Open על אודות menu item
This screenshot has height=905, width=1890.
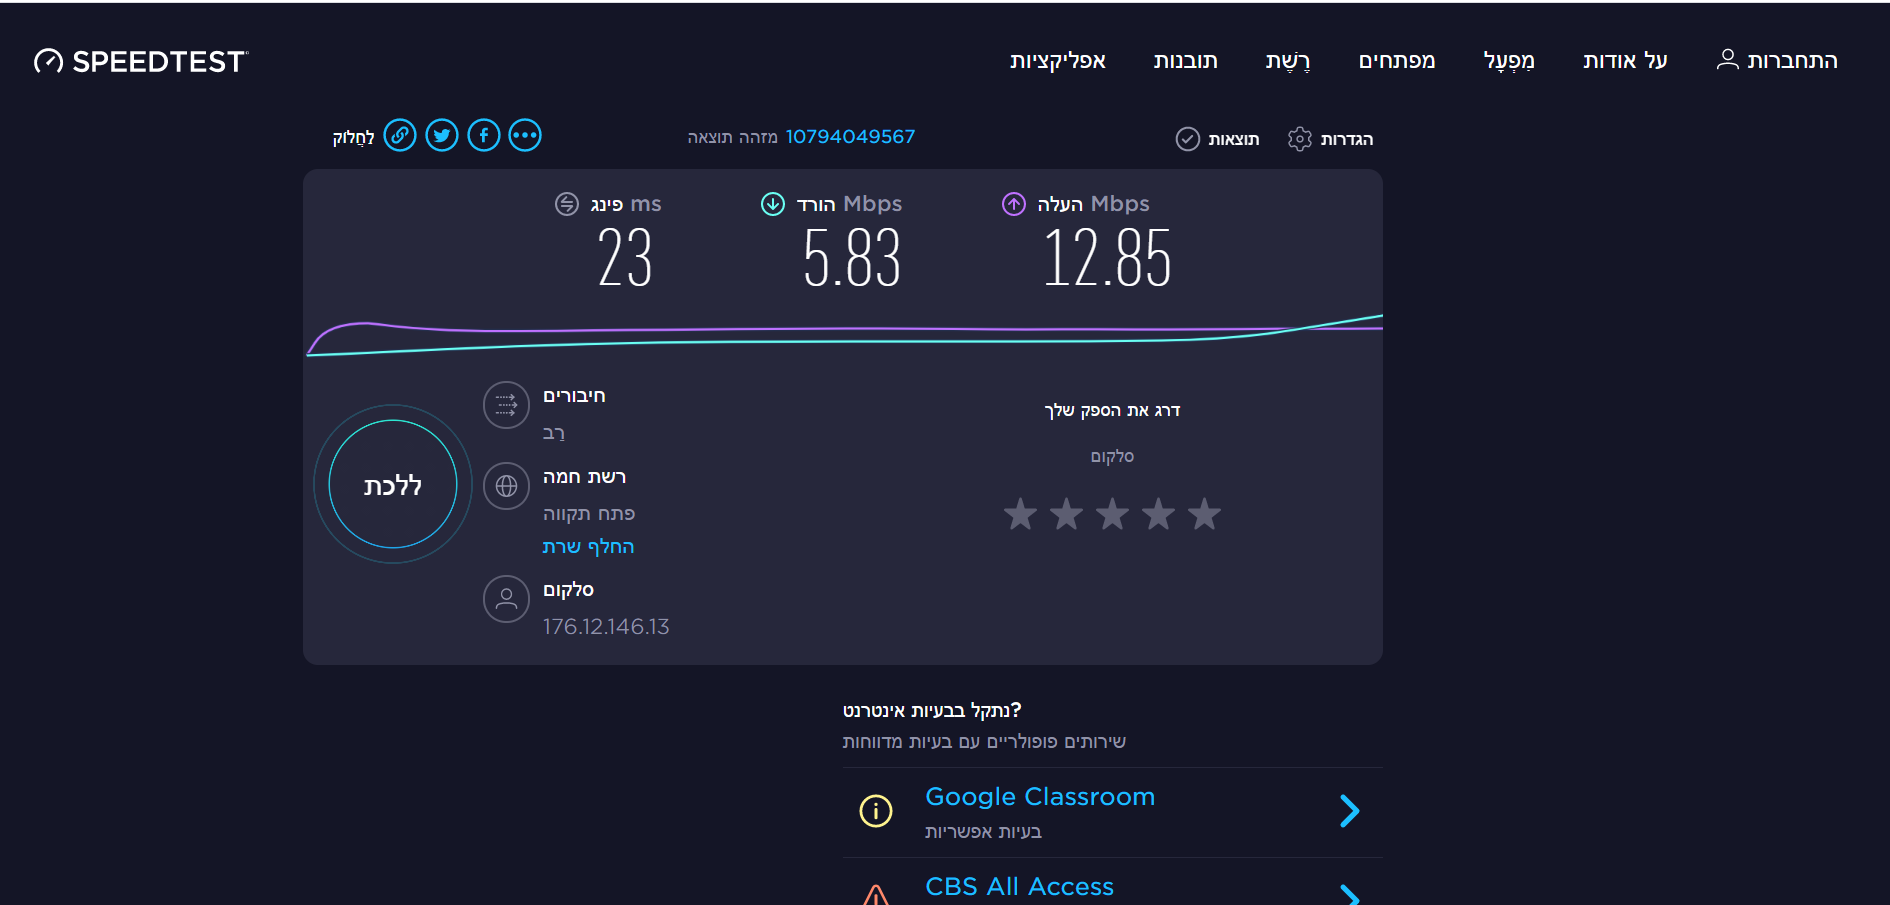click(x=1625, y=61)
